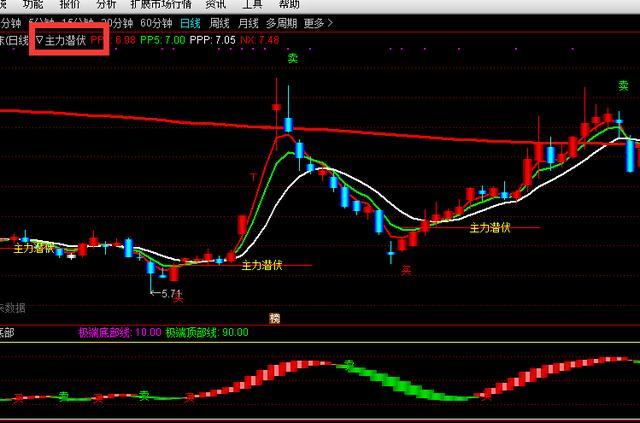This screenshot has width=640, height=423.
Task: Click the green 卖 marker at the chart's right edge
Action: click(x=623, y=88)
